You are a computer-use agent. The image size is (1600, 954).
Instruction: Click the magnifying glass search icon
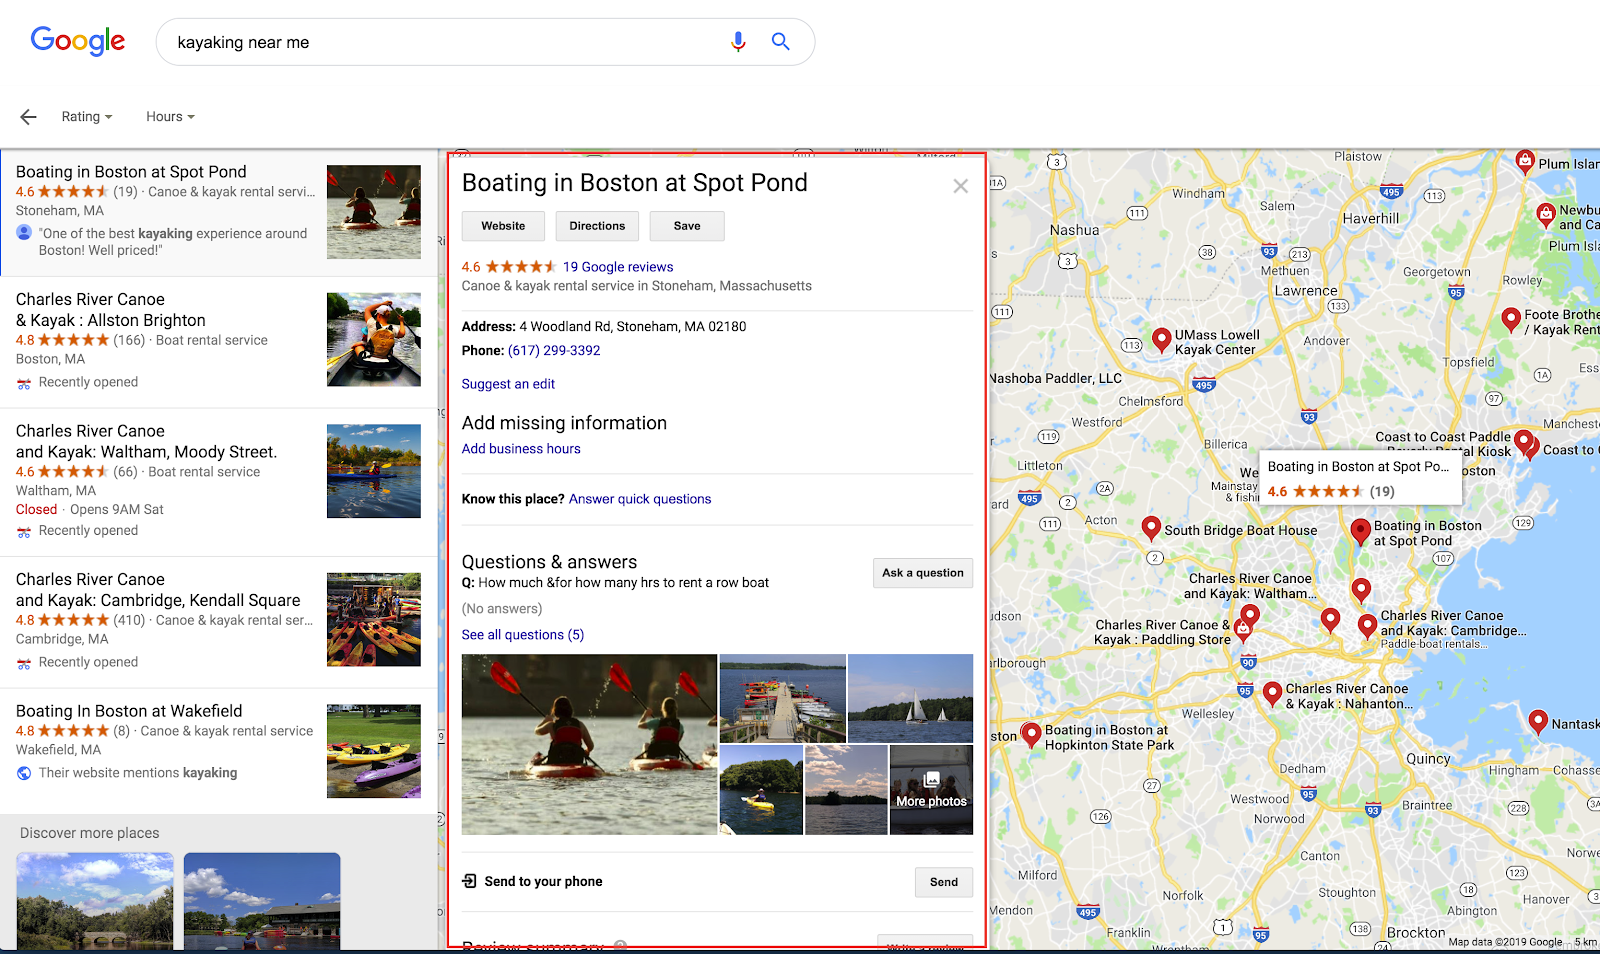(x=781, y=42)
